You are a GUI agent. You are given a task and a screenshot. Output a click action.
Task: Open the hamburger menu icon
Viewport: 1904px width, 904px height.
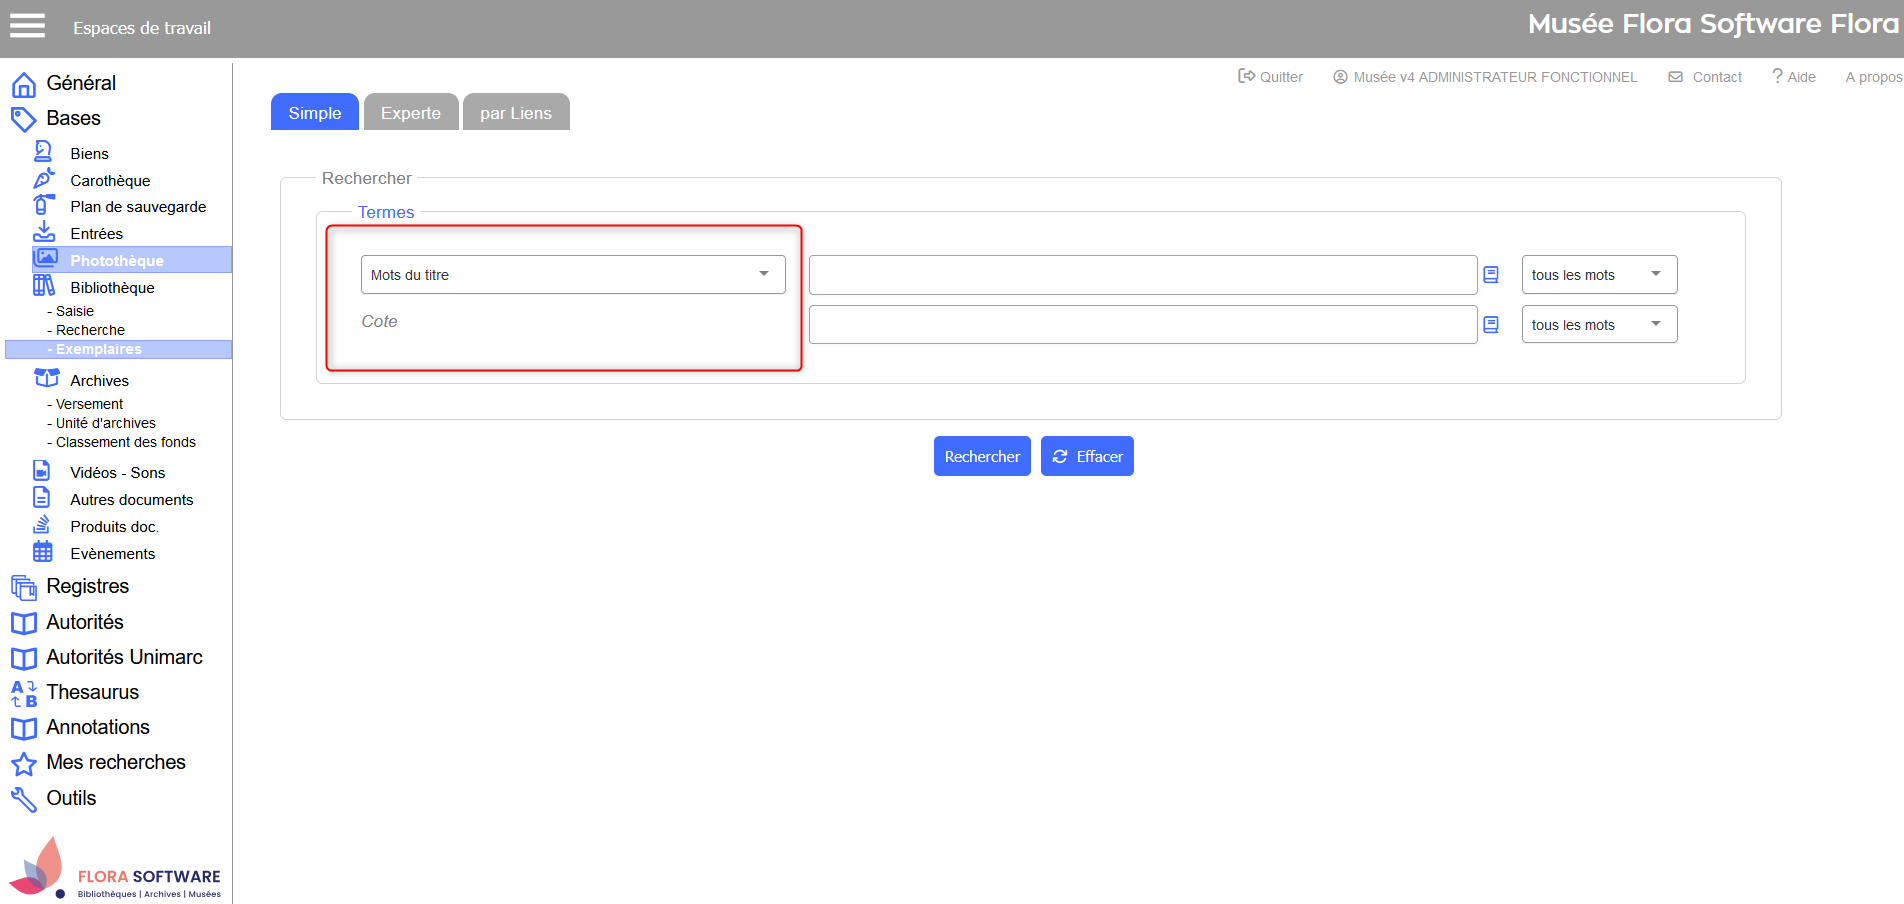pyautogui.click(x=27, y=26)
